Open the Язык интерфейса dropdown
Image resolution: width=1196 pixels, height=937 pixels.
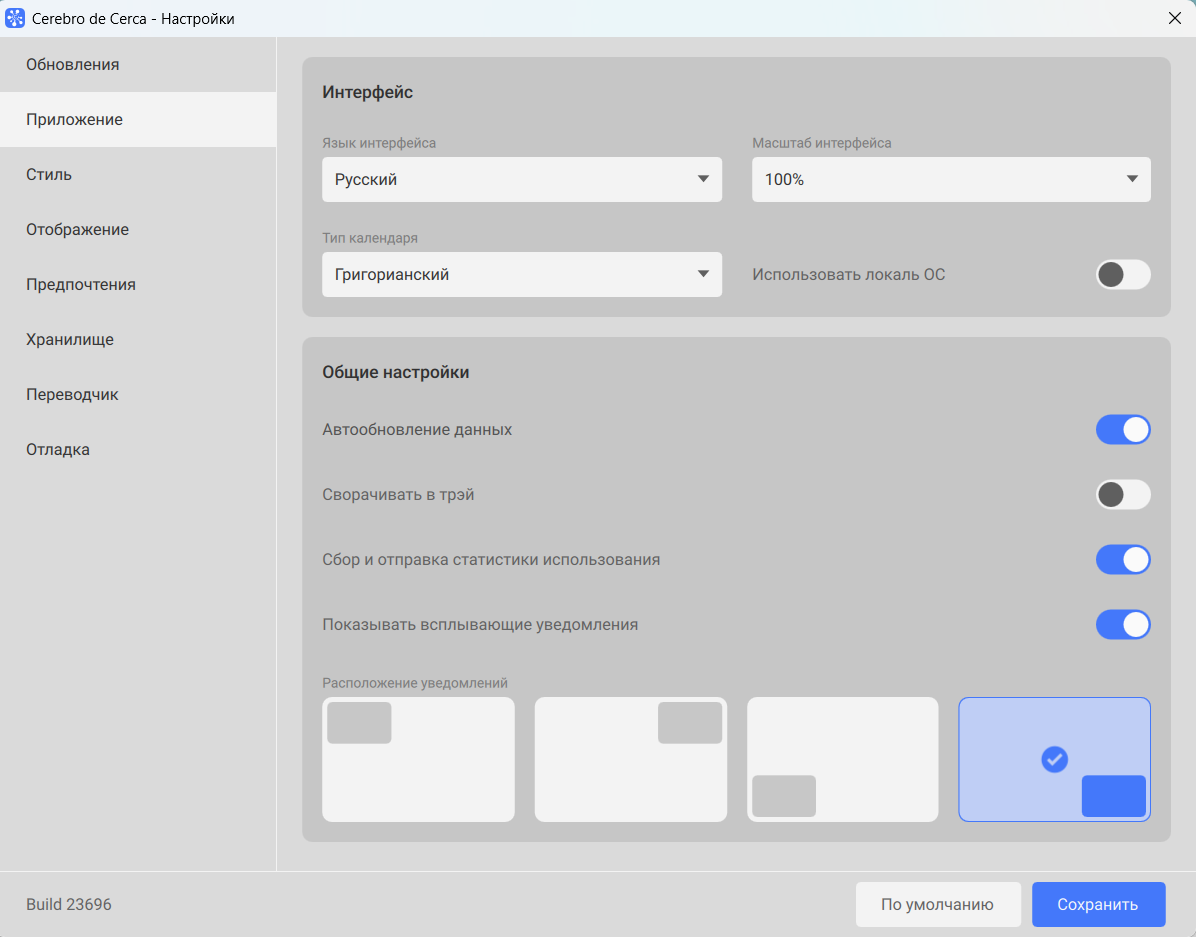[521, 180]
